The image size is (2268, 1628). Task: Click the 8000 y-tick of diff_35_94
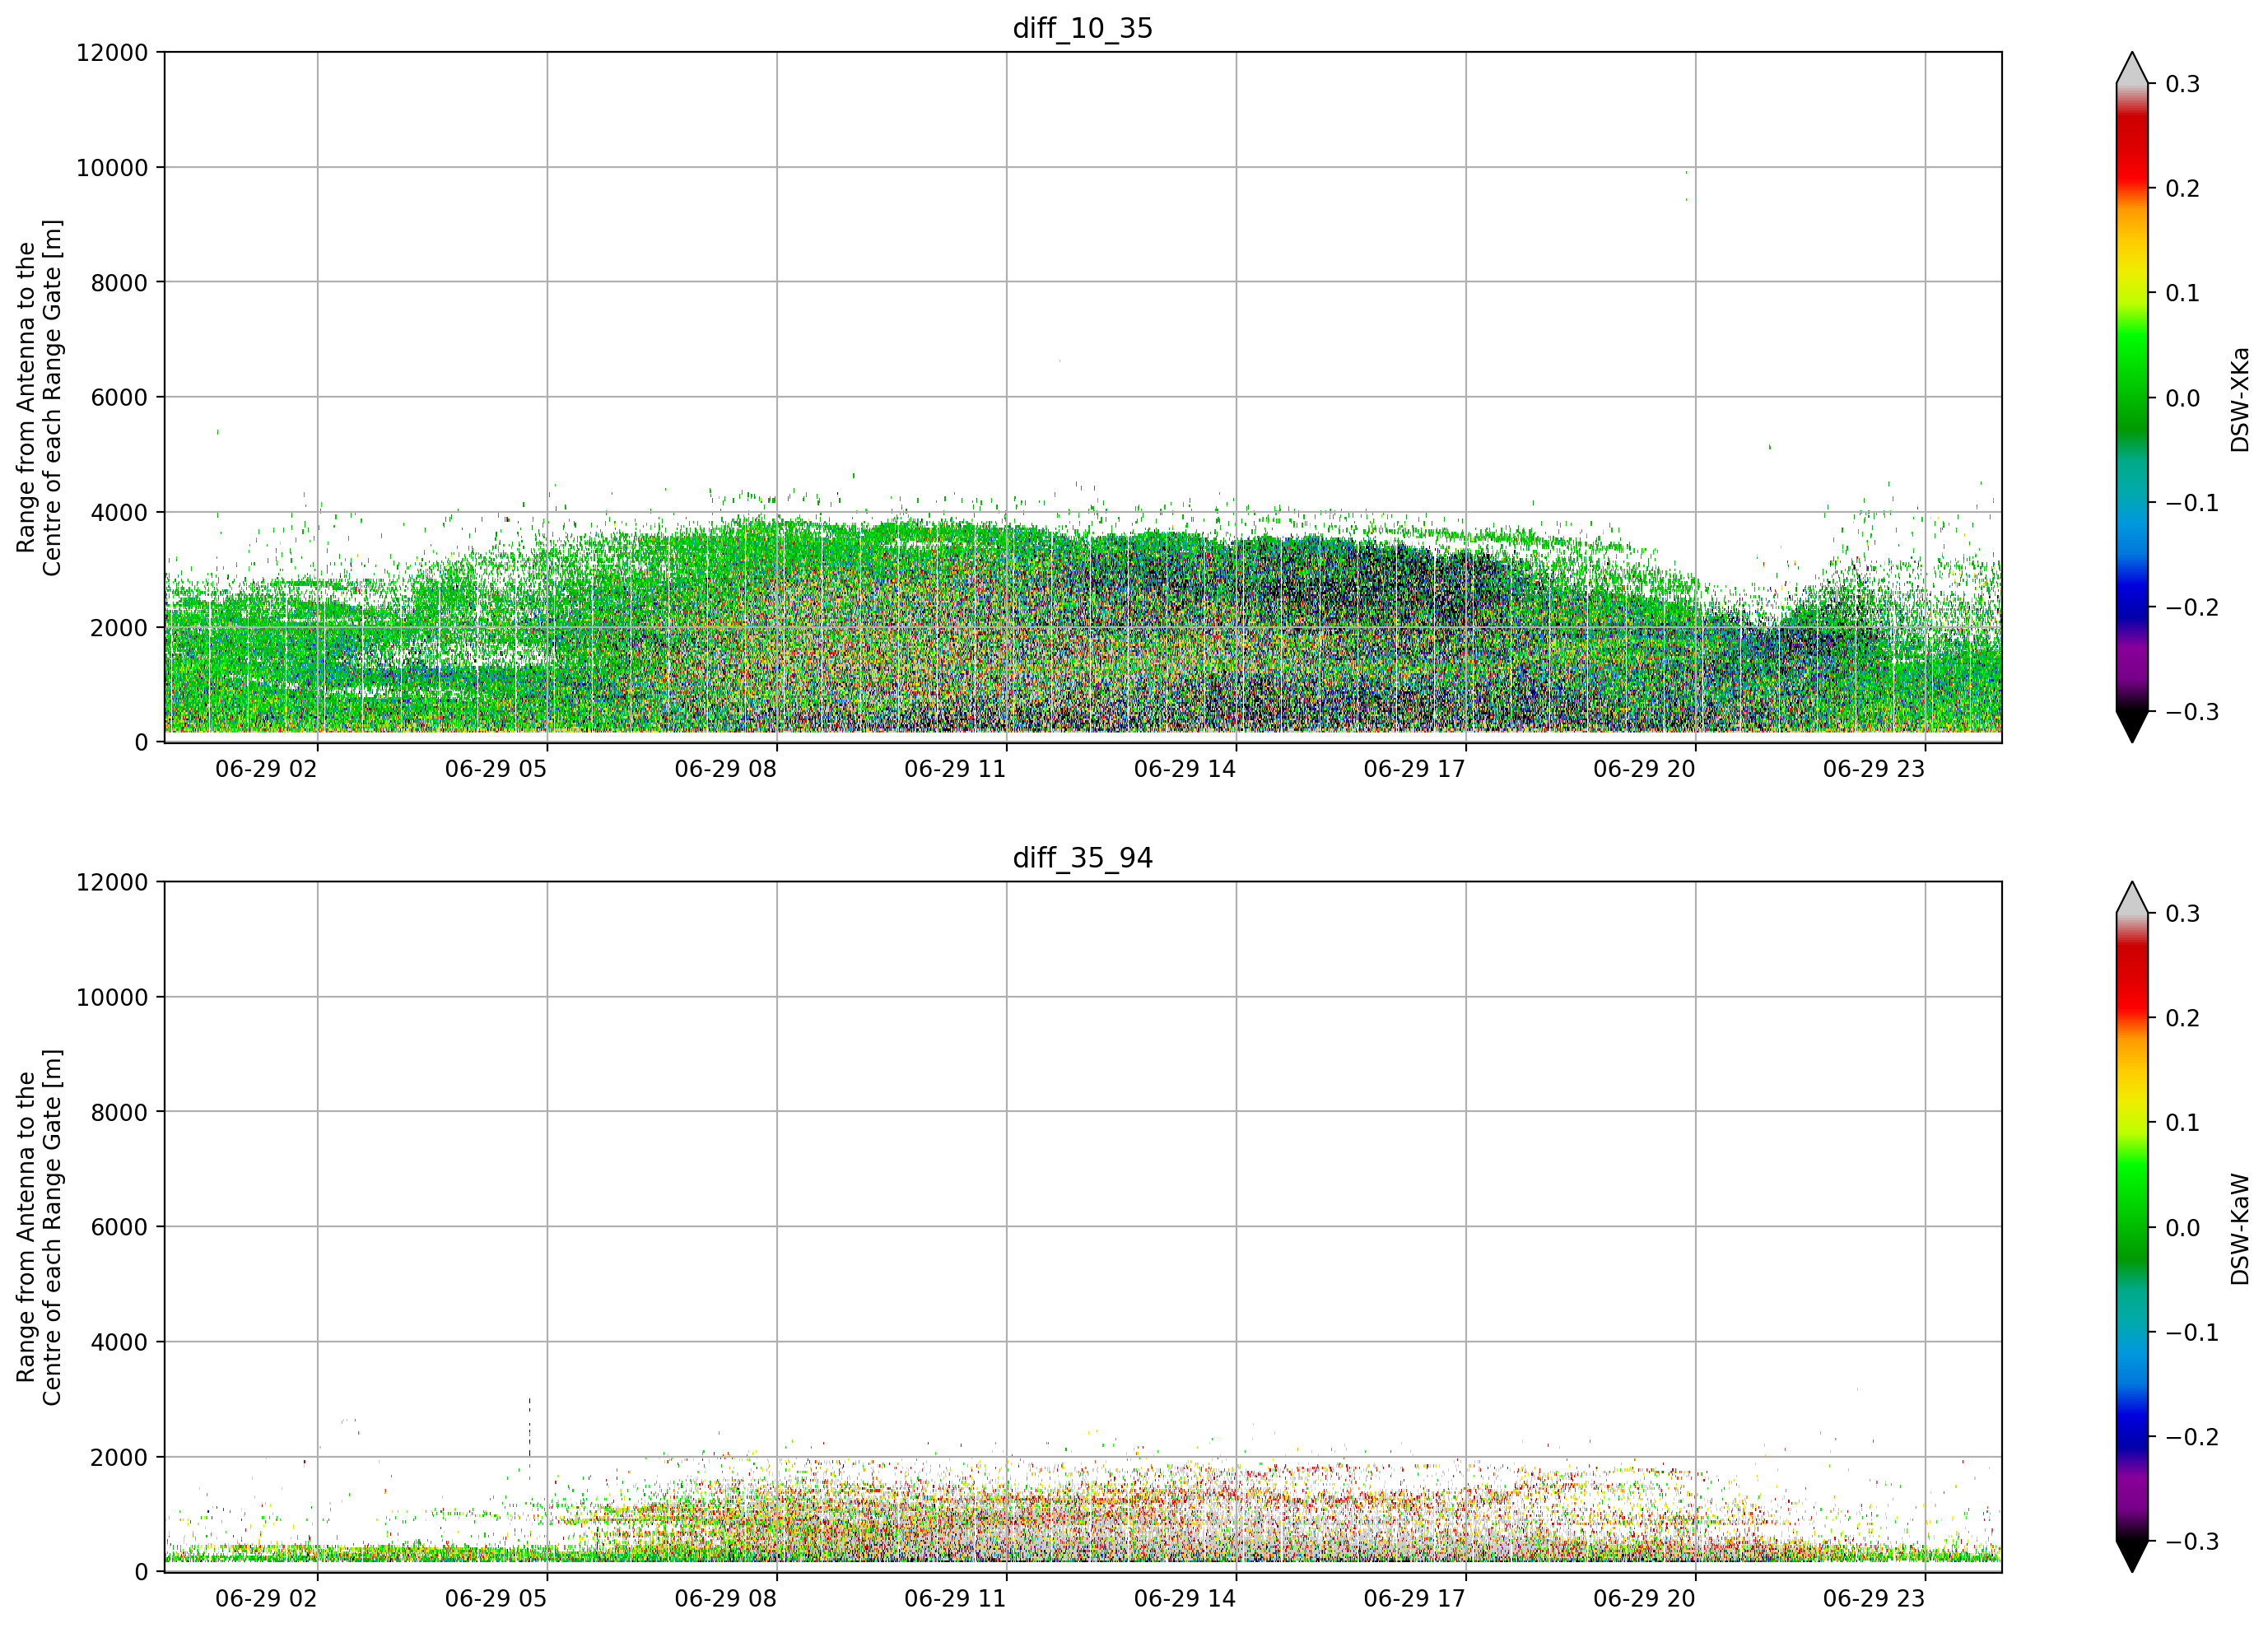(119, 1113)
